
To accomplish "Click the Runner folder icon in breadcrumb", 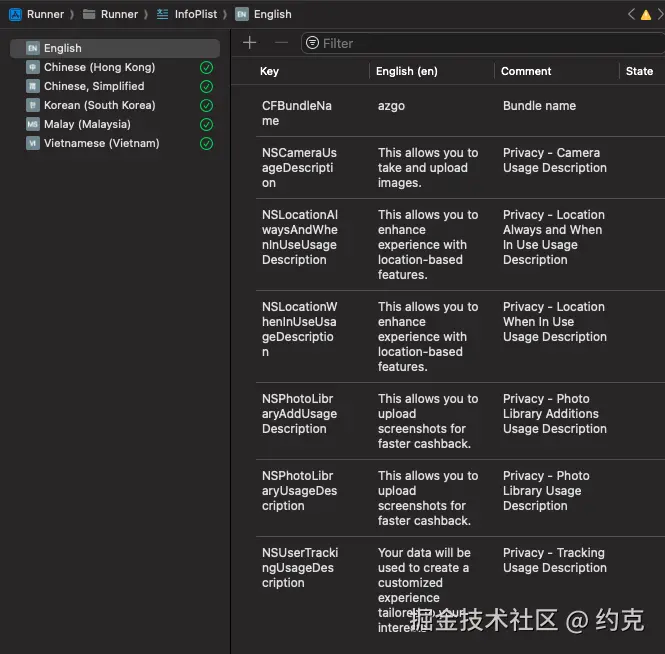I will (89, 14).
